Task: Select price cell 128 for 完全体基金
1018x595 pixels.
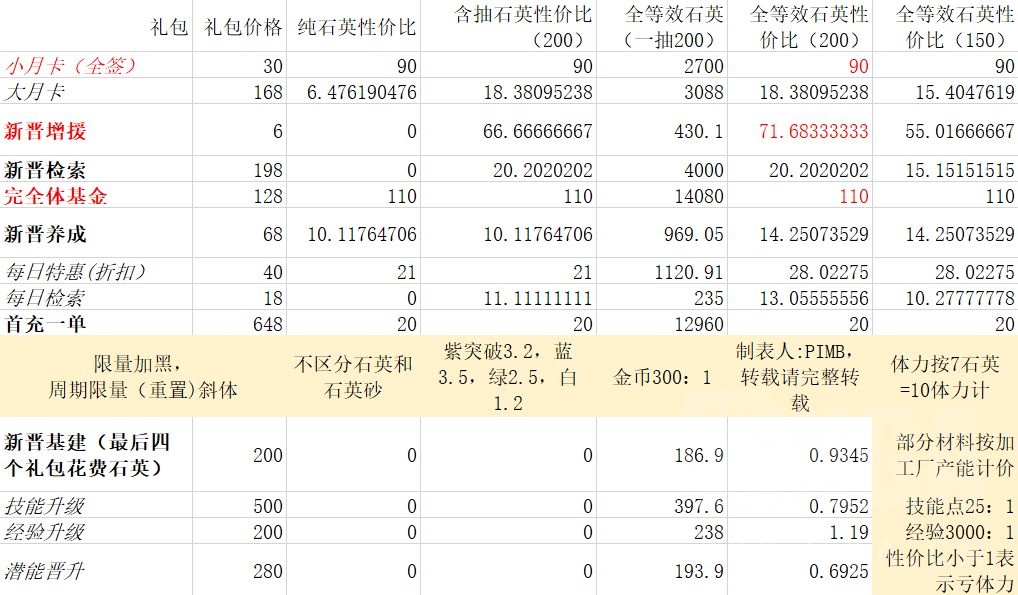Action: (240, 195)
